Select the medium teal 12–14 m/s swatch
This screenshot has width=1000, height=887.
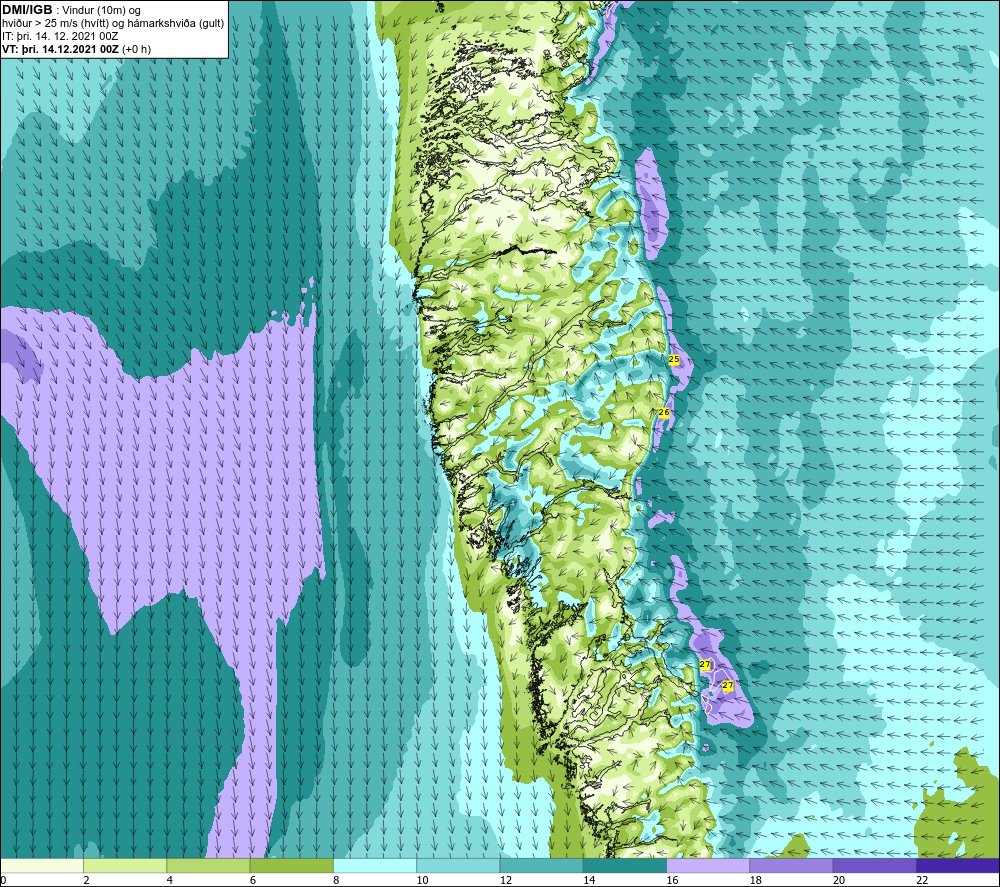[x=541, y=865]
